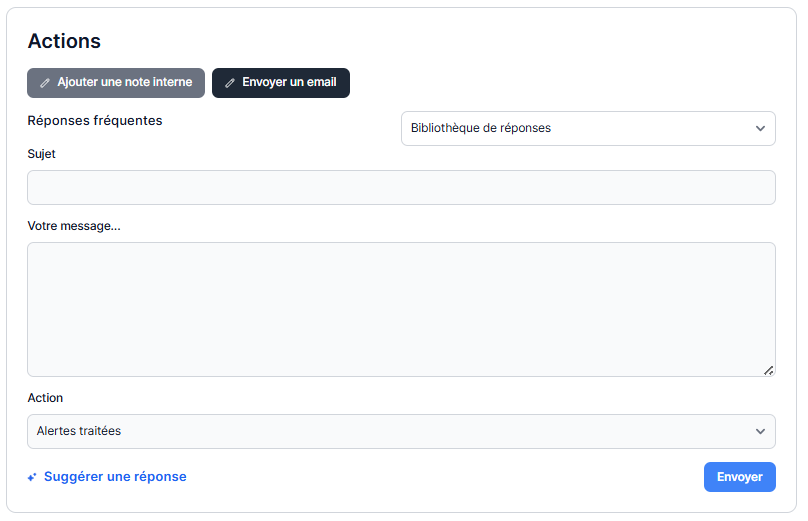Click the resize grip of the message box
Image resolution: width=808 pixels, height=521 pixels.
[768, 370]
